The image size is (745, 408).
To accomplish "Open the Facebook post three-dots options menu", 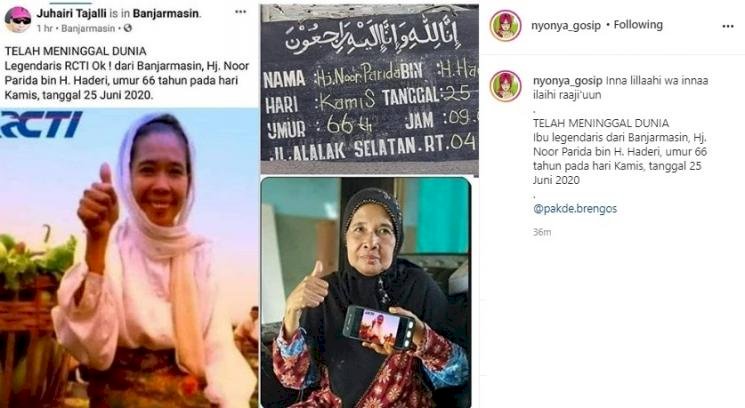I will (240, 12).
